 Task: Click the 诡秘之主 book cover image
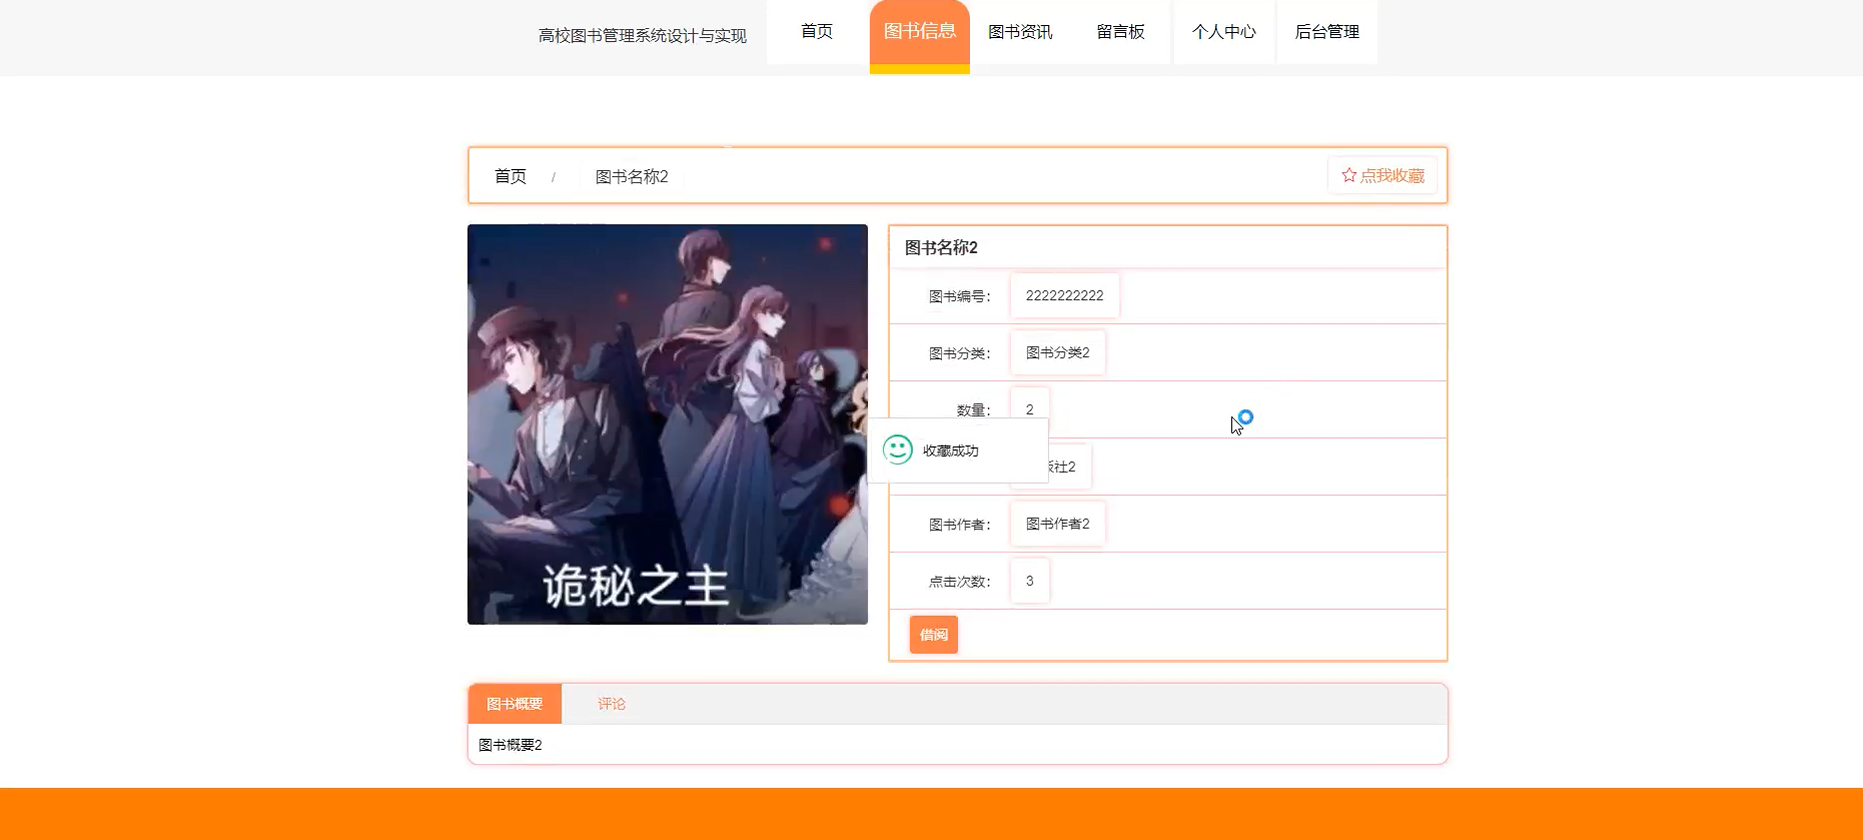point(668,424)
